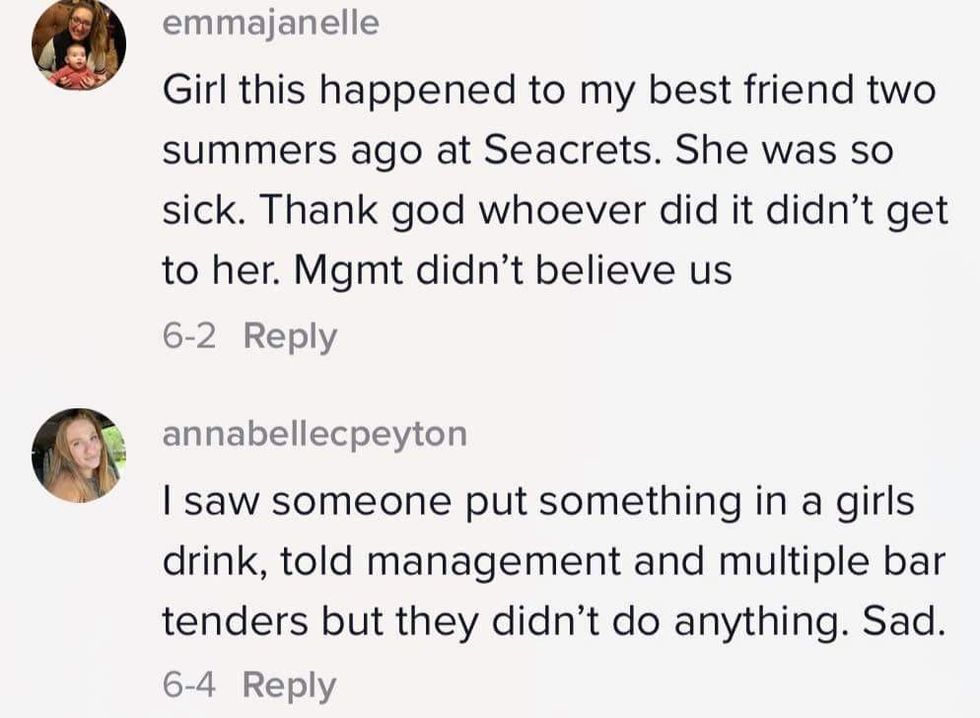Reply to emmajanelle's comment
This screenshot has width=980, height=718.
click(290, 336)
